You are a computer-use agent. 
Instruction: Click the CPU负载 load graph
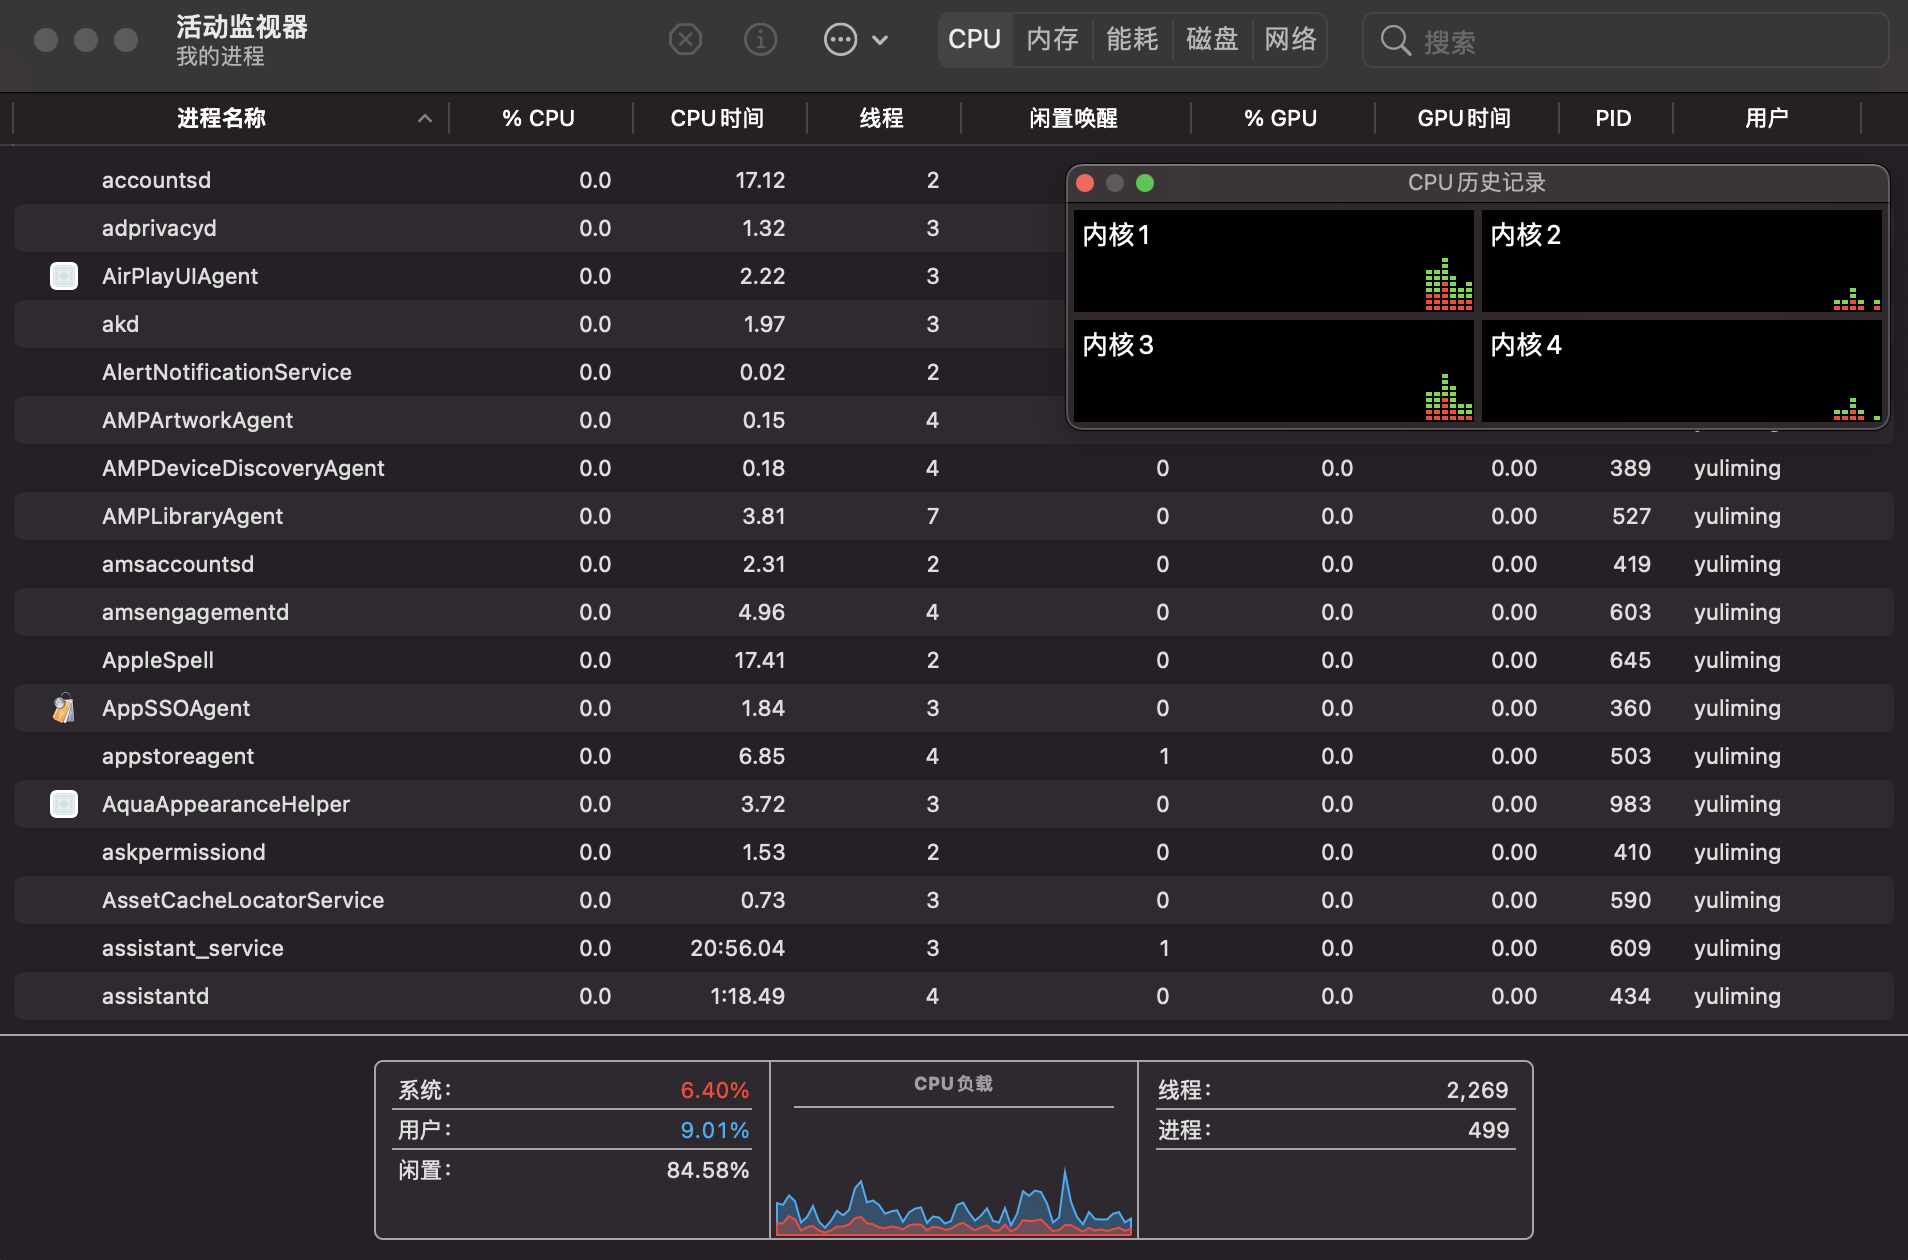(x=954, y=1172)
